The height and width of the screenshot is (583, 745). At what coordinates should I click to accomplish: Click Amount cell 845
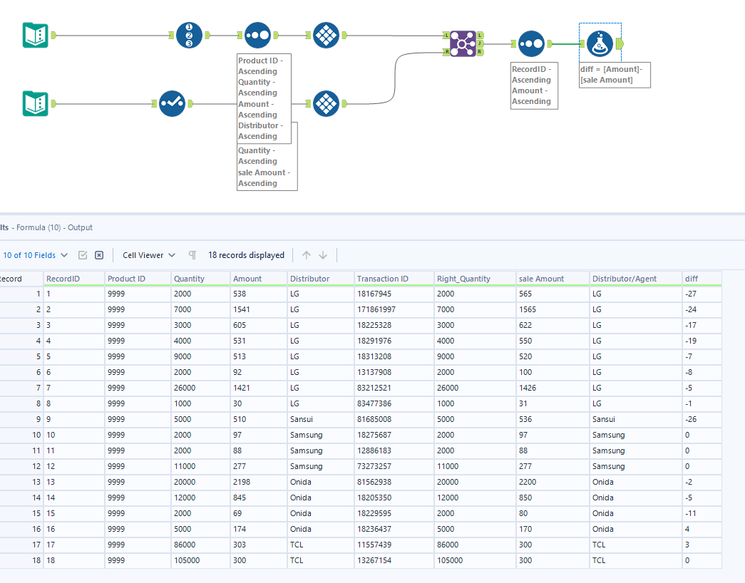[259, 498]
